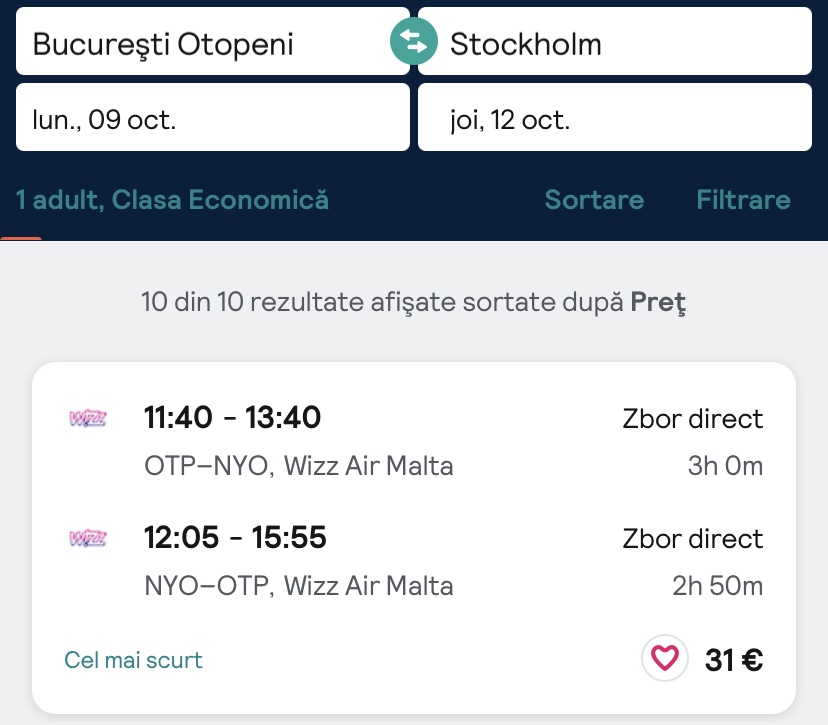
Task: Select the 31 € price
Action: pyautogui.click(x=734, y=660)
